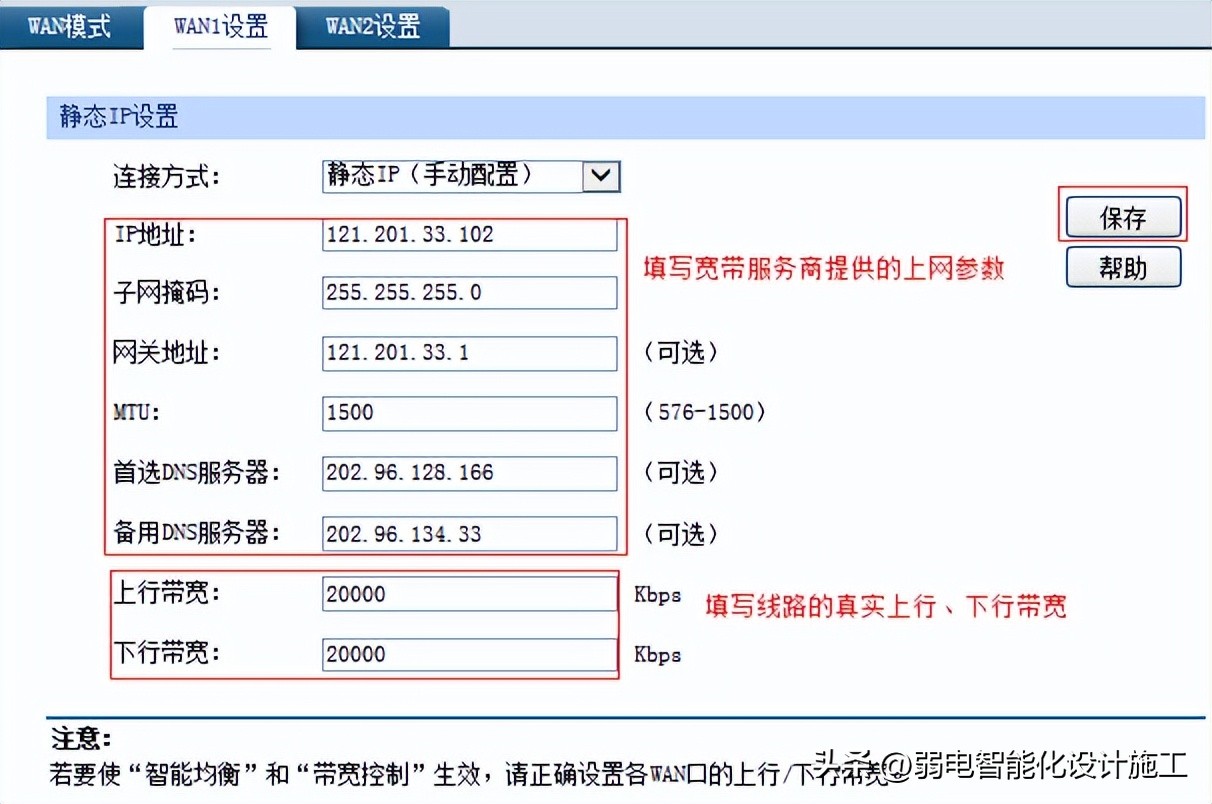Image resolution: width=1212 pixels, height=804 pixels.
Task: Expand the connection type selector arrow
Action: (601, 176)
